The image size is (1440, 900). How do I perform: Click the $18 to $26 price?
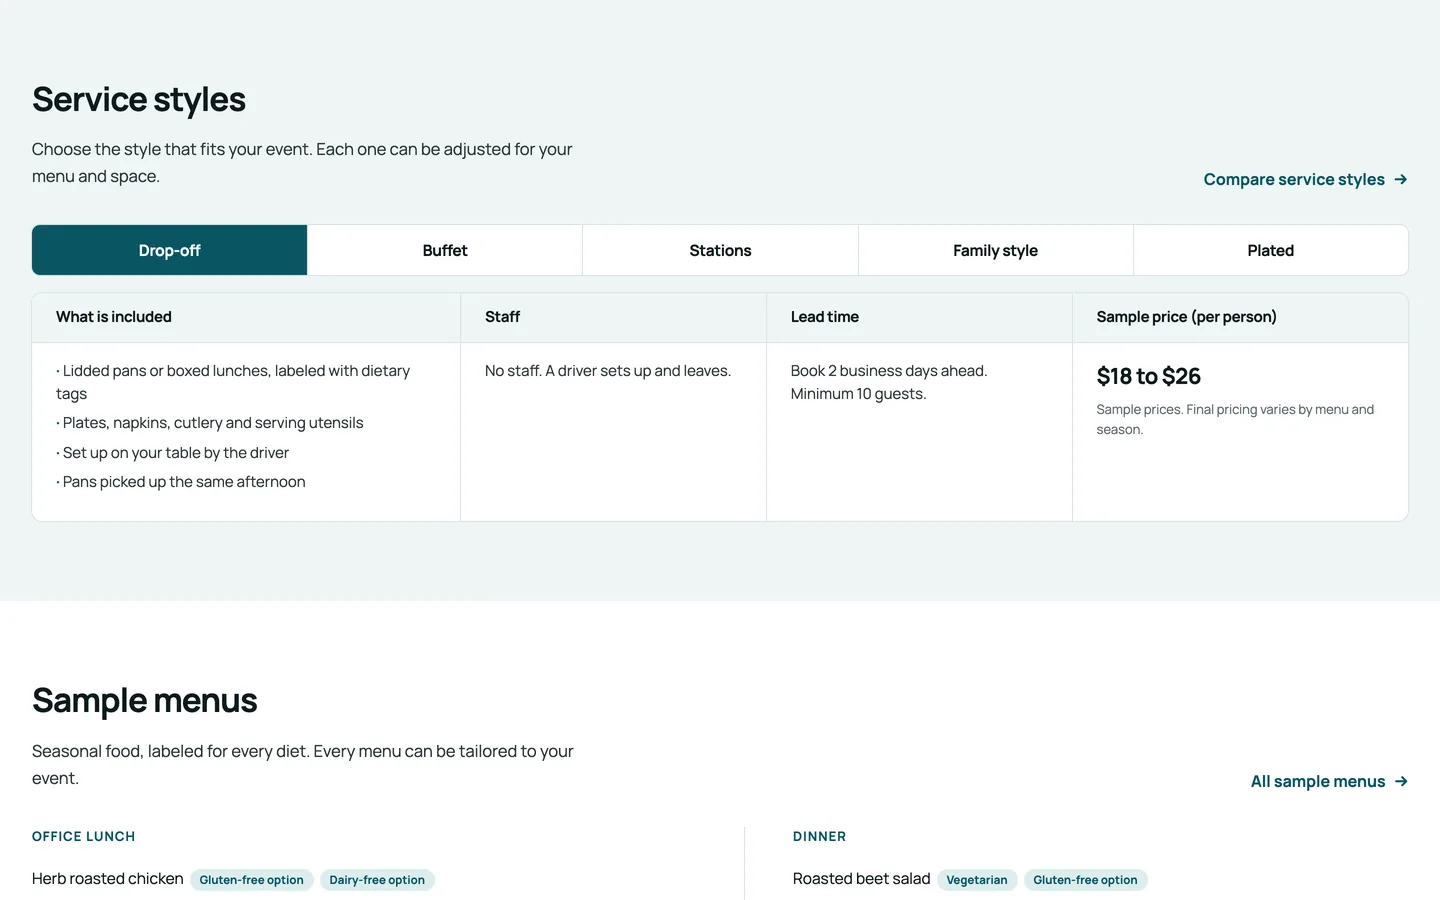(x=1149, y=376)
